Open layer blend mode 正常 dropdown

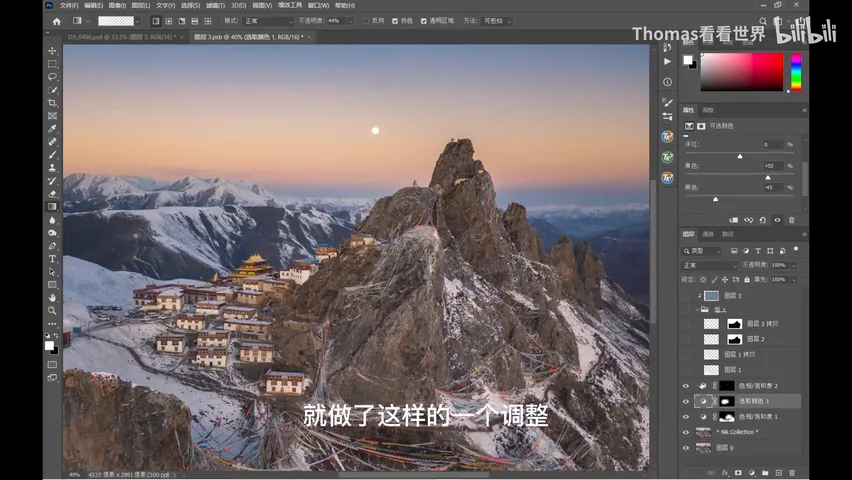coord(710,265)
